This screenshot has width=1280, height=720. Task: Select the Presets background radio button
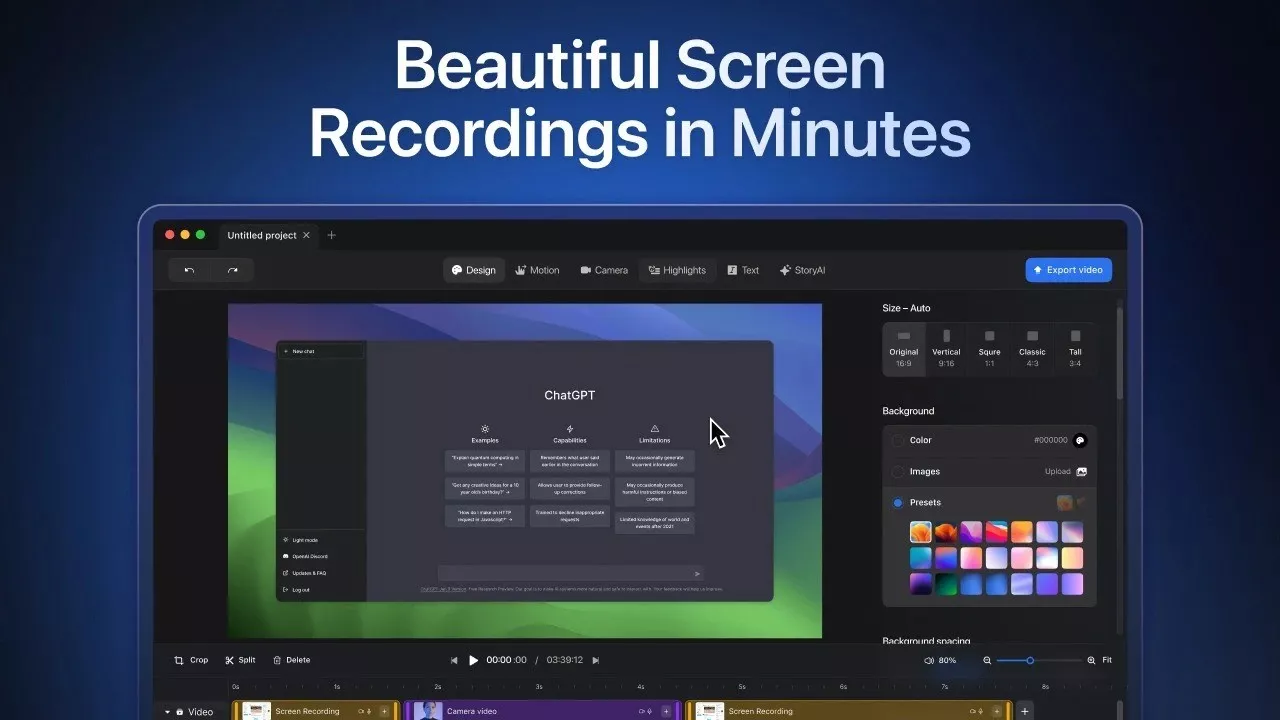[897, 503]
